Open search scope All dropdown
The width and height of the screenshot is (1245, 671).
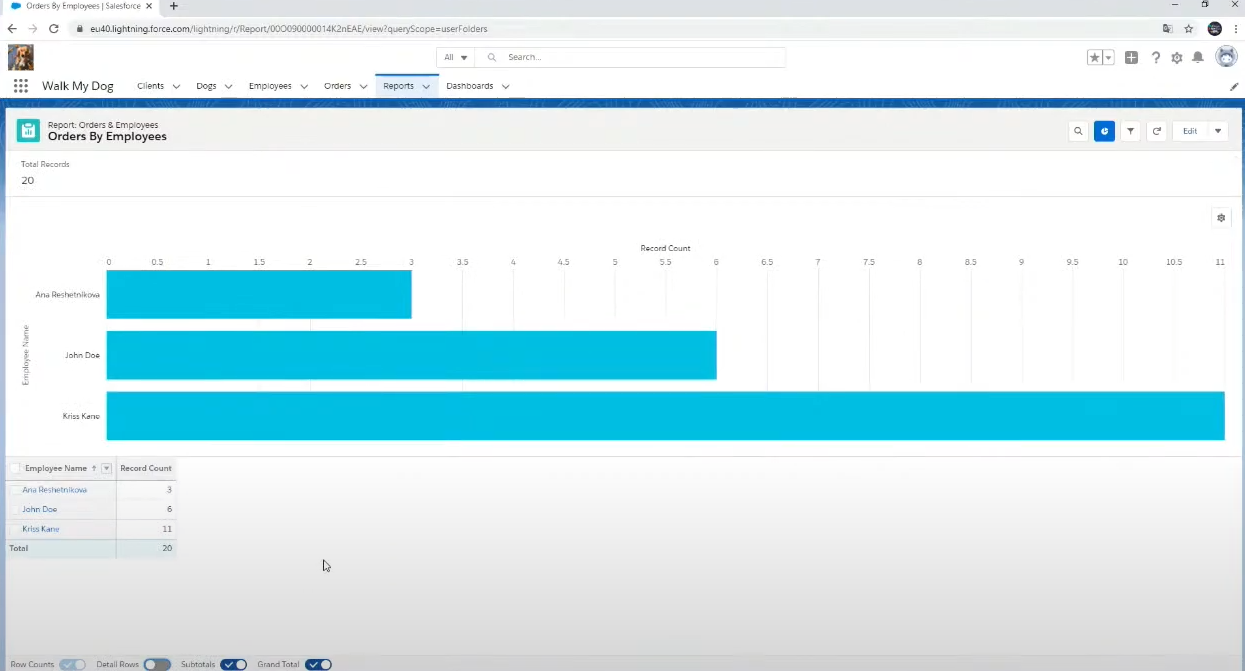pyautogui.click(x=455, y=57)
